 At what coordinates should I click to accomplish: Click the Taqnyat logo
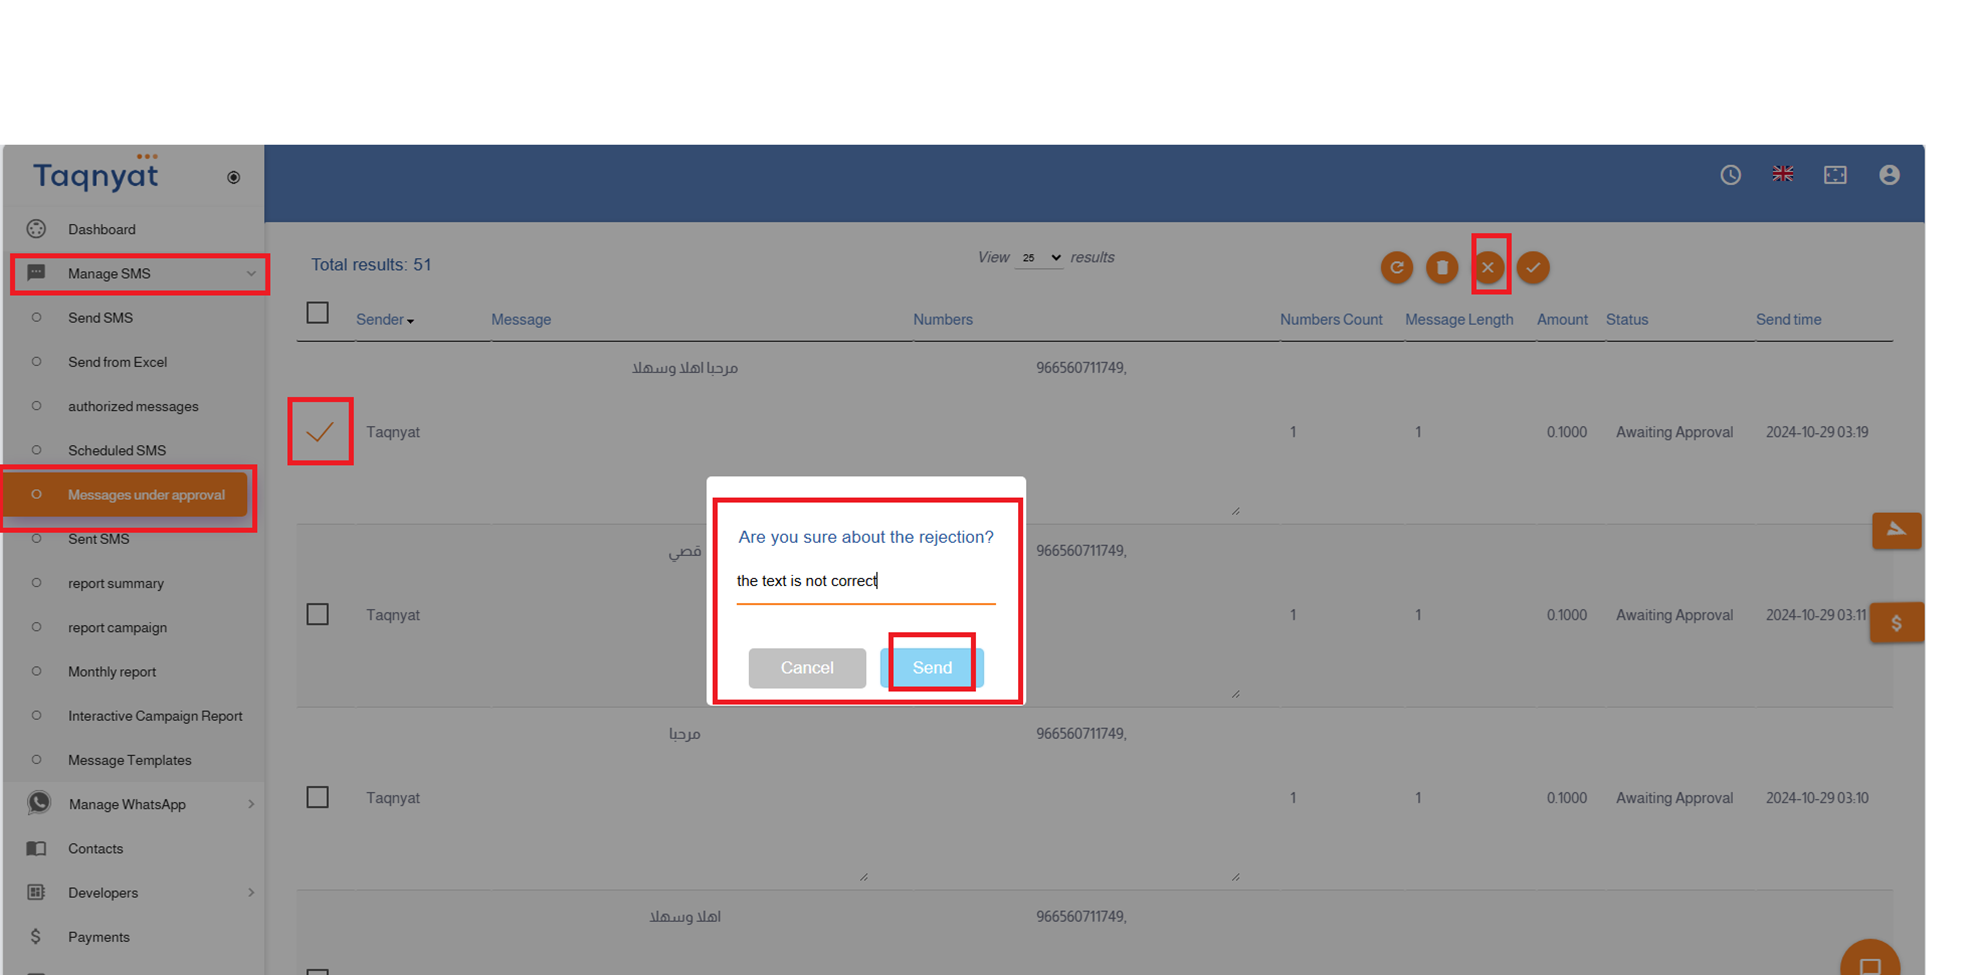pos(96,174)
